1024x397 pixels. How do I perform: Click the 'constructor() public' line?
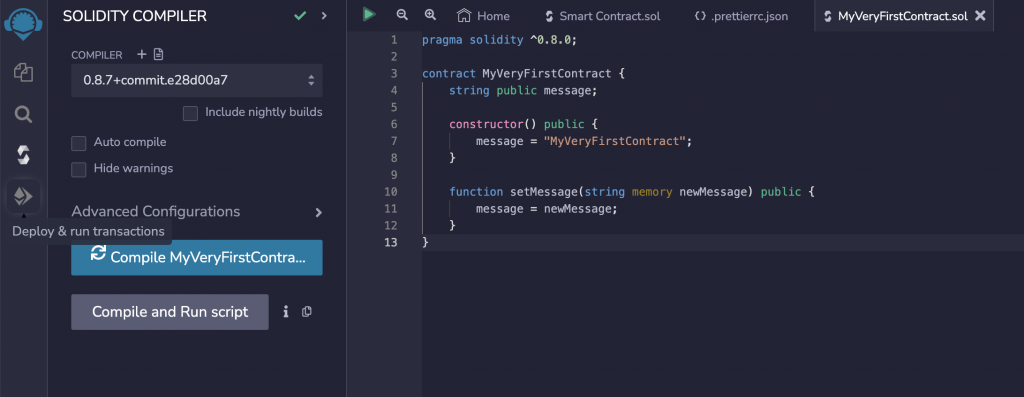(523, 124)
